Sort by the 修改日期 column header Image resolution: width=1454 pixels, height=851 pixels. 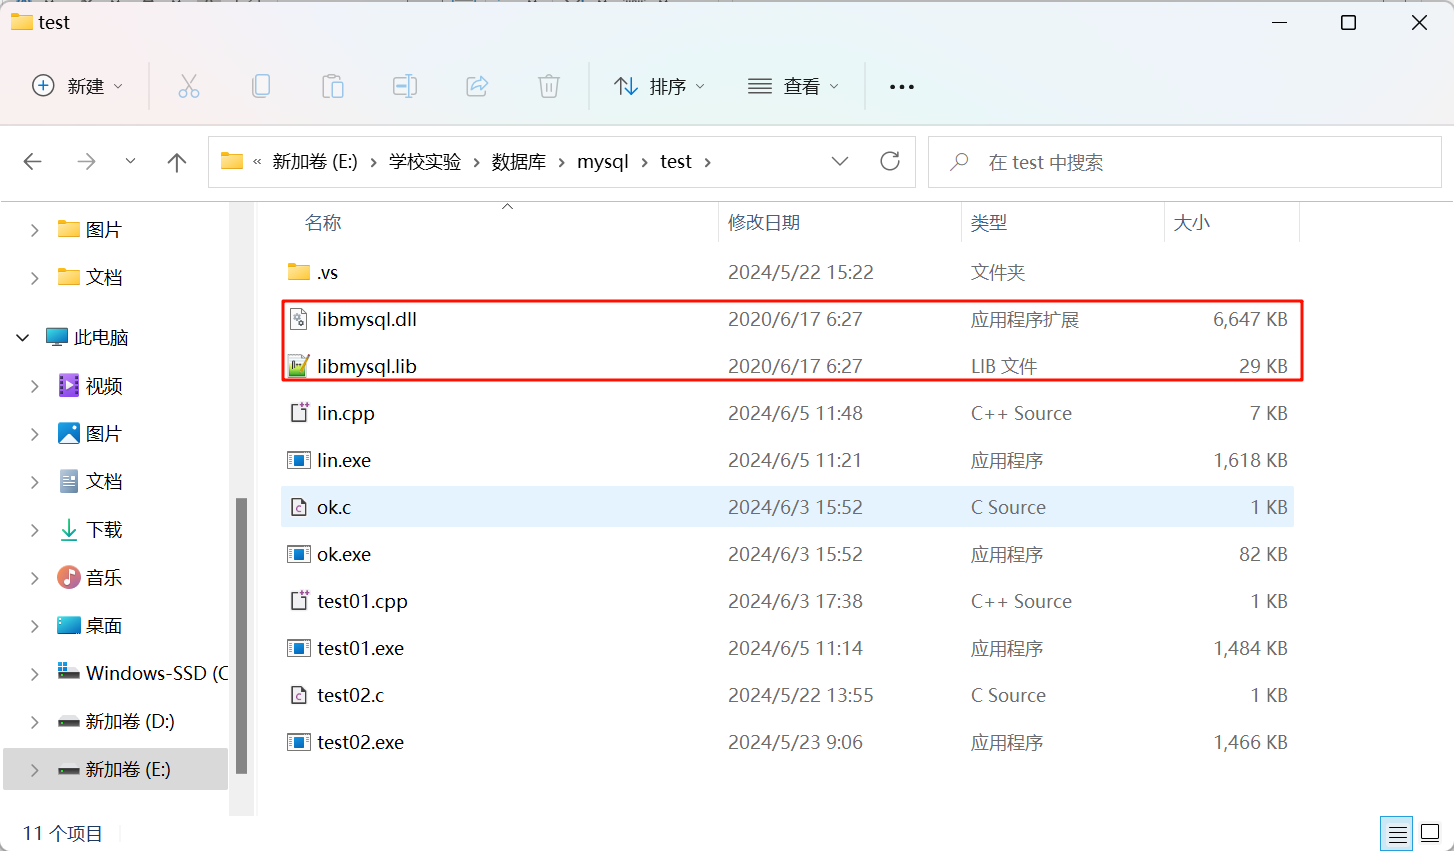coord(764,222)
